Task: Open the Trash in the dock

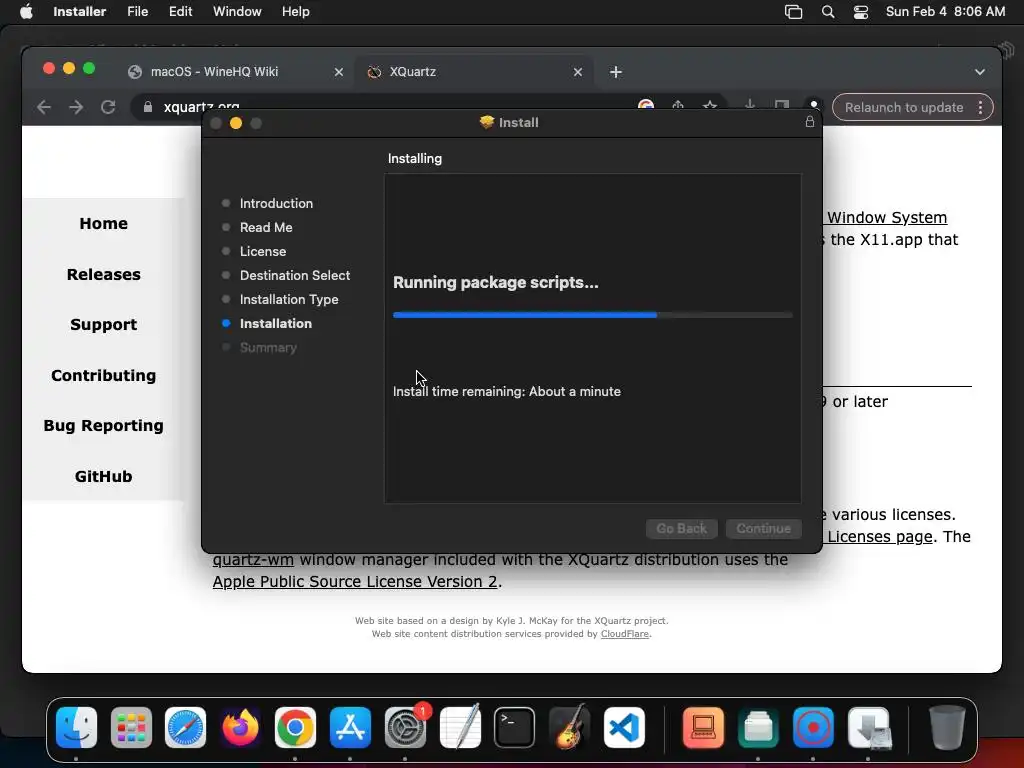Action: coord(946,727)
